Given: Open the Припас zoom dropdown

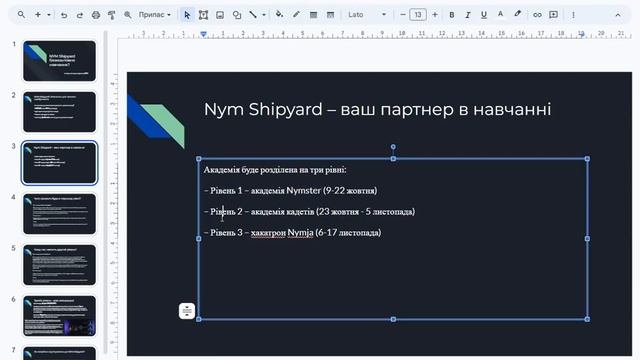Looking at the screenshot, I should (x=155, y=15).
